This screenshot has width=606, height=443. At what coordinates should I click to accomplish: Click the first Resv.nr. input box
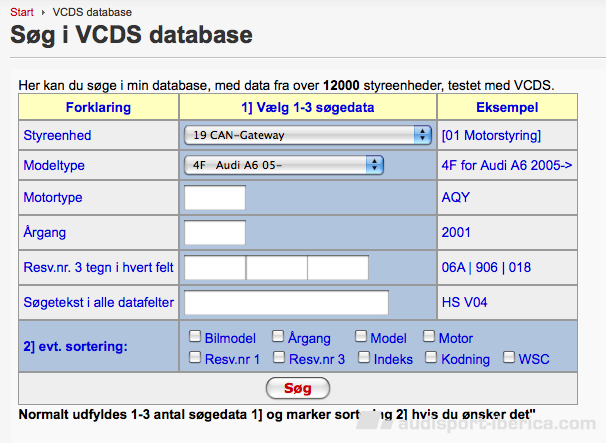(x=215, y=268)
